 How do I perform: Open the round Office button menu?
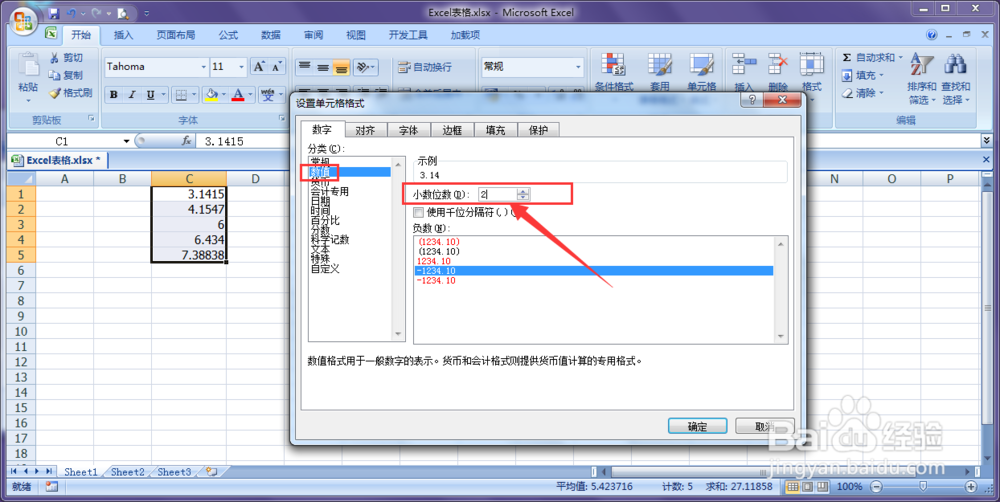click(x=23, y=20)
